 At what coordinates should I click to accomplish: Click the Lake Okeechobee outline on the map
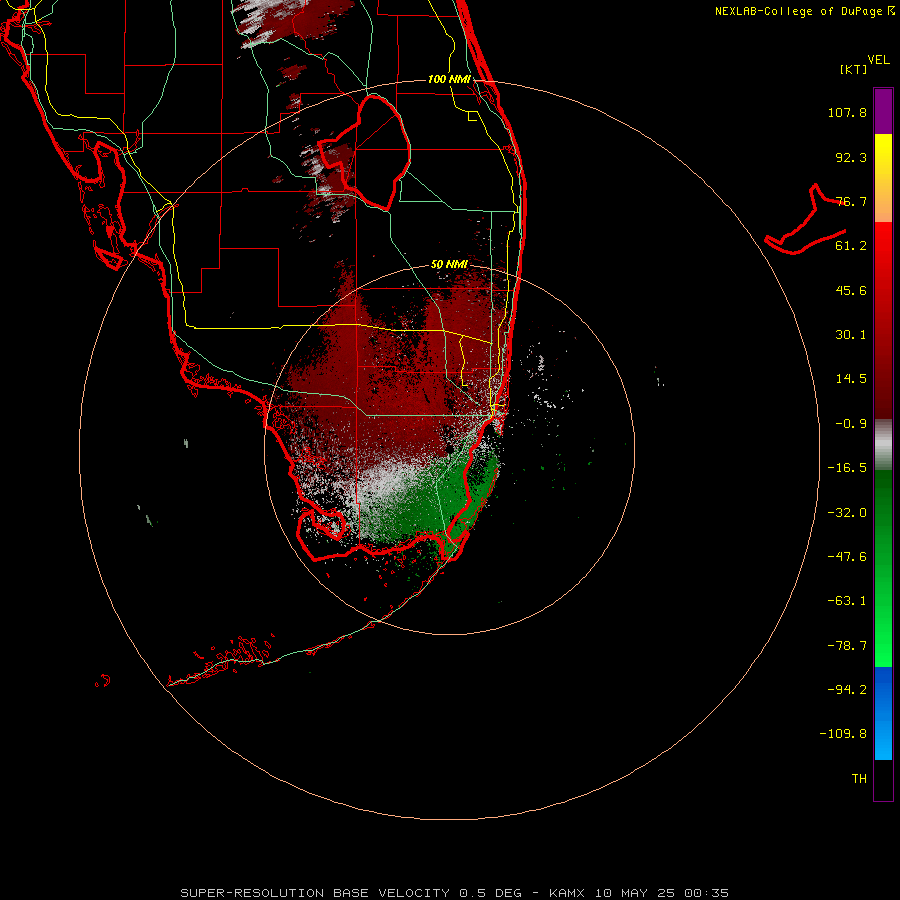click(x=365, y=153)
